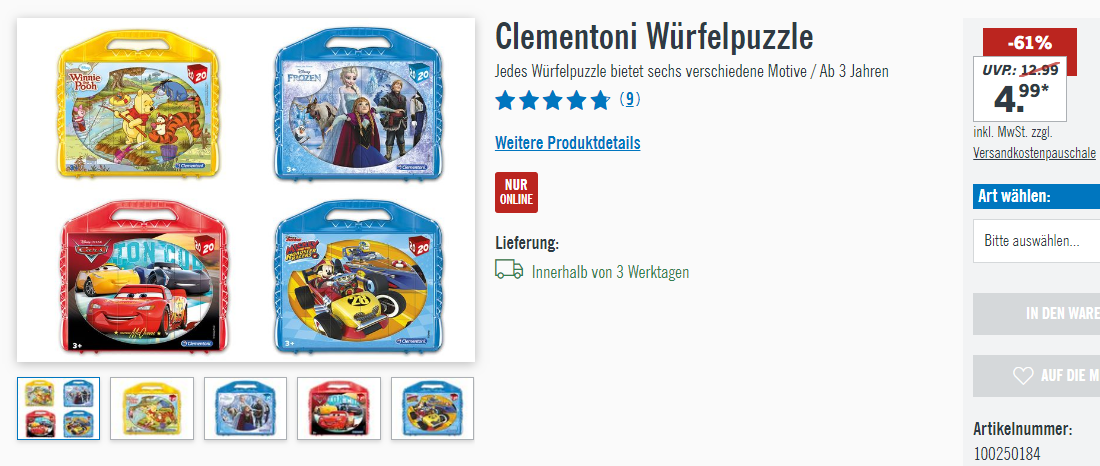1100x466 pixels.
Task: Click the five-star rating icons
Action: (x=552, y=100)
